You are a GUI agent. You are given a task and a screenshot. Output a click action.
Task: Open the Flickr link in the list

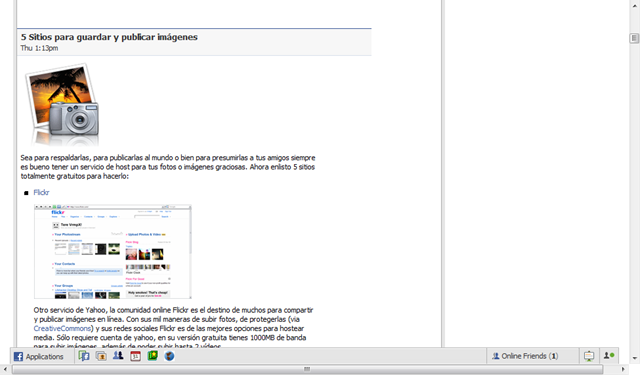[41, 192]
